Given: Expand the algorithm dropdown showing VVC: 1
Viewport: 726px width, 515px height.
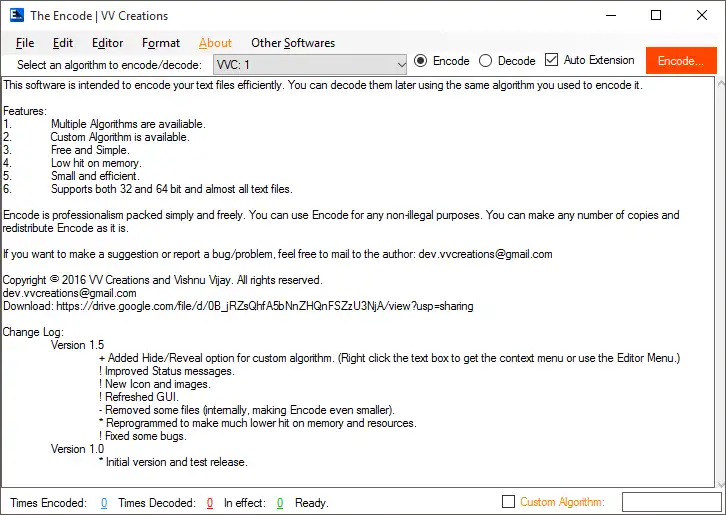Looking at the screenshot, I should tap(310, 64).
